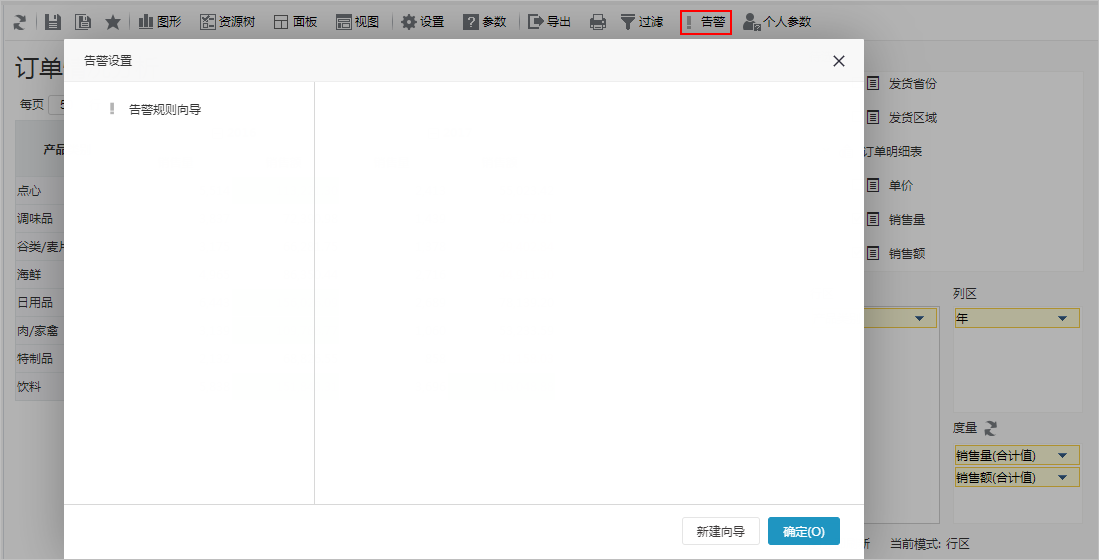Open the 图形 chart toolbar item
The height and width of the screenshot is (560, 1099).
click(x=160, y=22)
